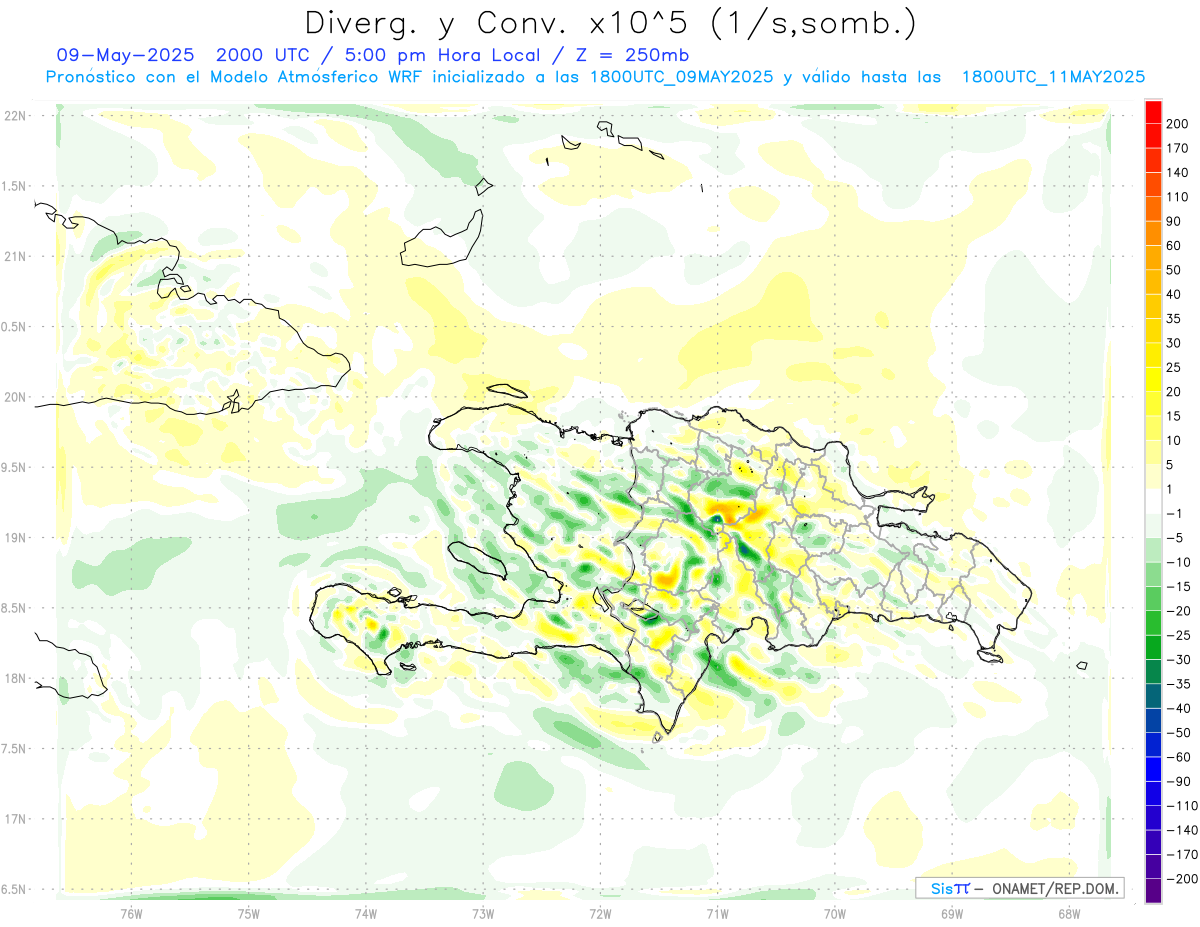
Task: Click the colorbar value -110
Action: pyautogui.click(x=1182, y=806)
